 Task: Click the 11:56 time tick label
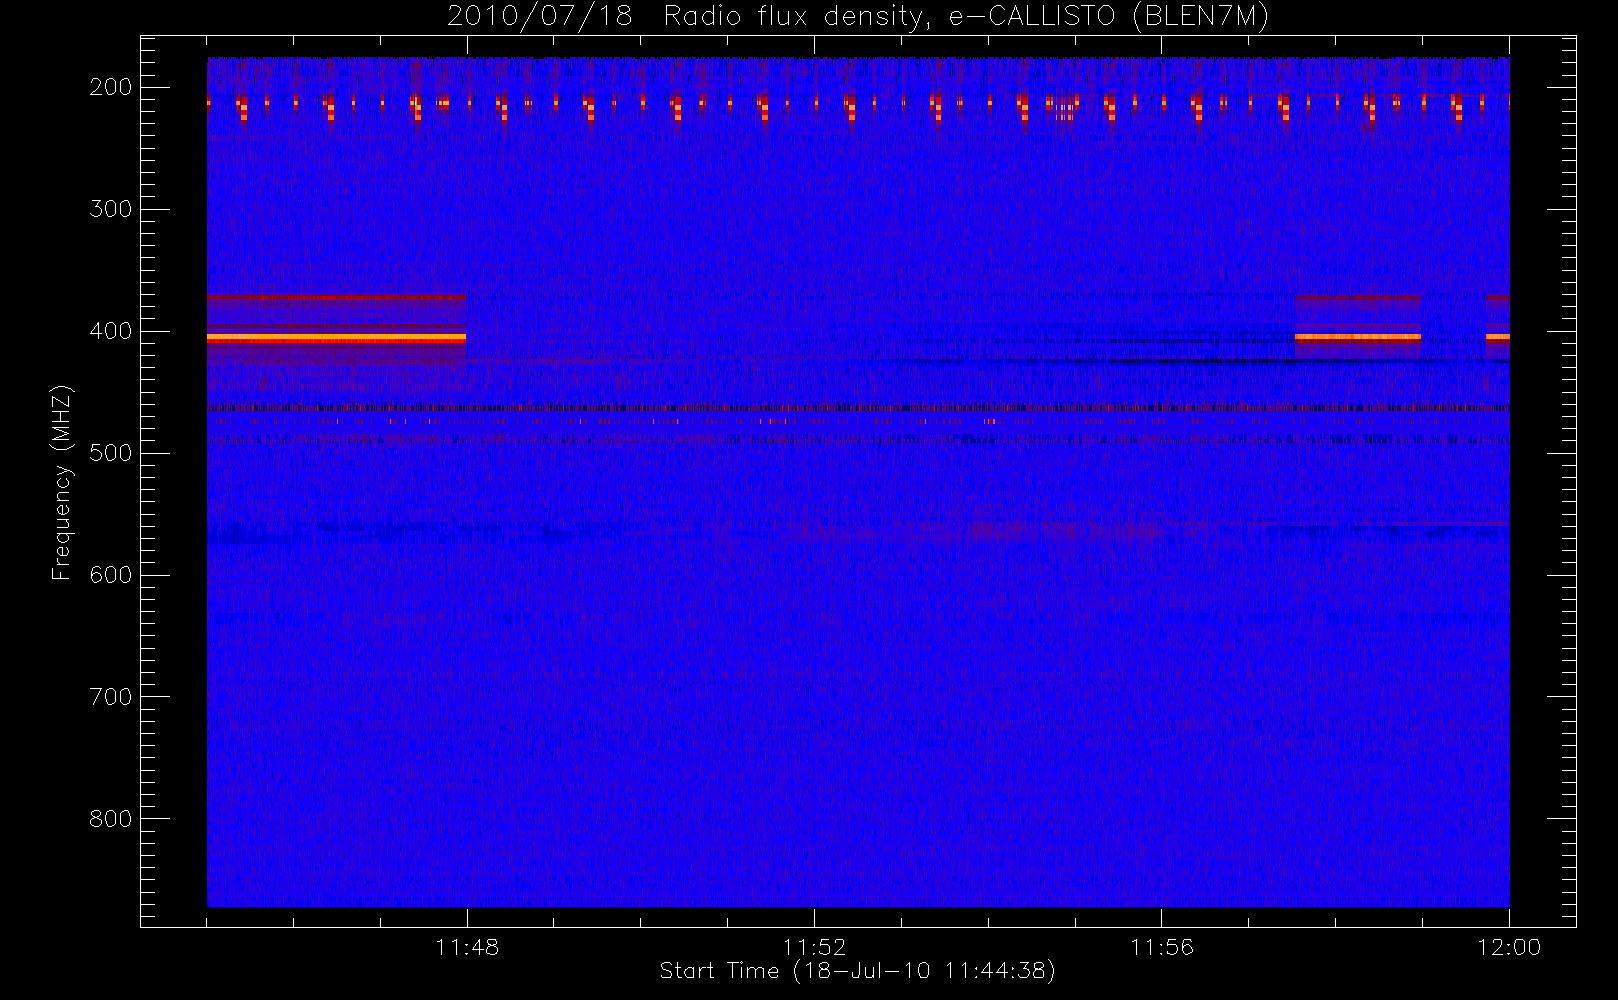1162,947
